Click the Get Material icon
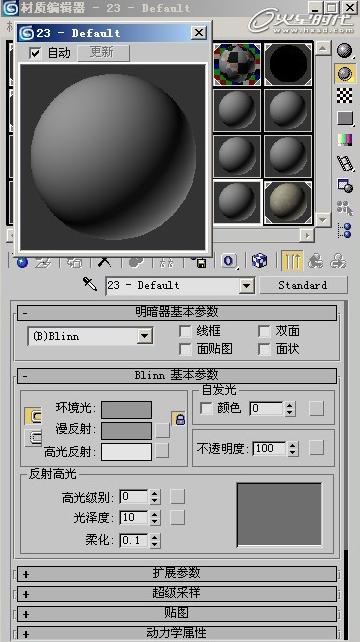The width and height of the screenshot is (360, 642). 22,262
